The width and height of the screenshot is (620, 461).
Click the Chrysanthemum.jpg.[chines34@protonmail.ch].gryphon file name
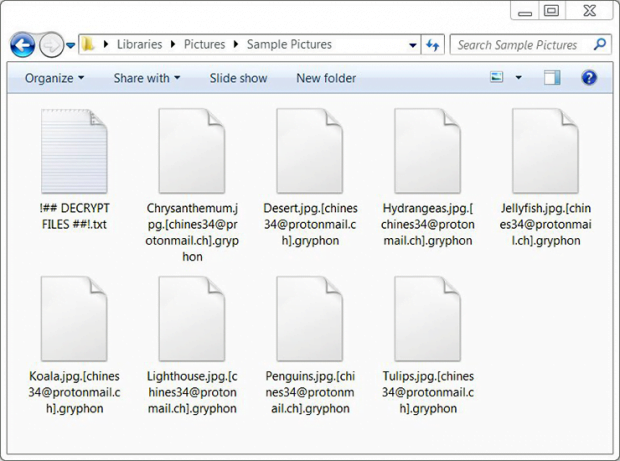192,232
